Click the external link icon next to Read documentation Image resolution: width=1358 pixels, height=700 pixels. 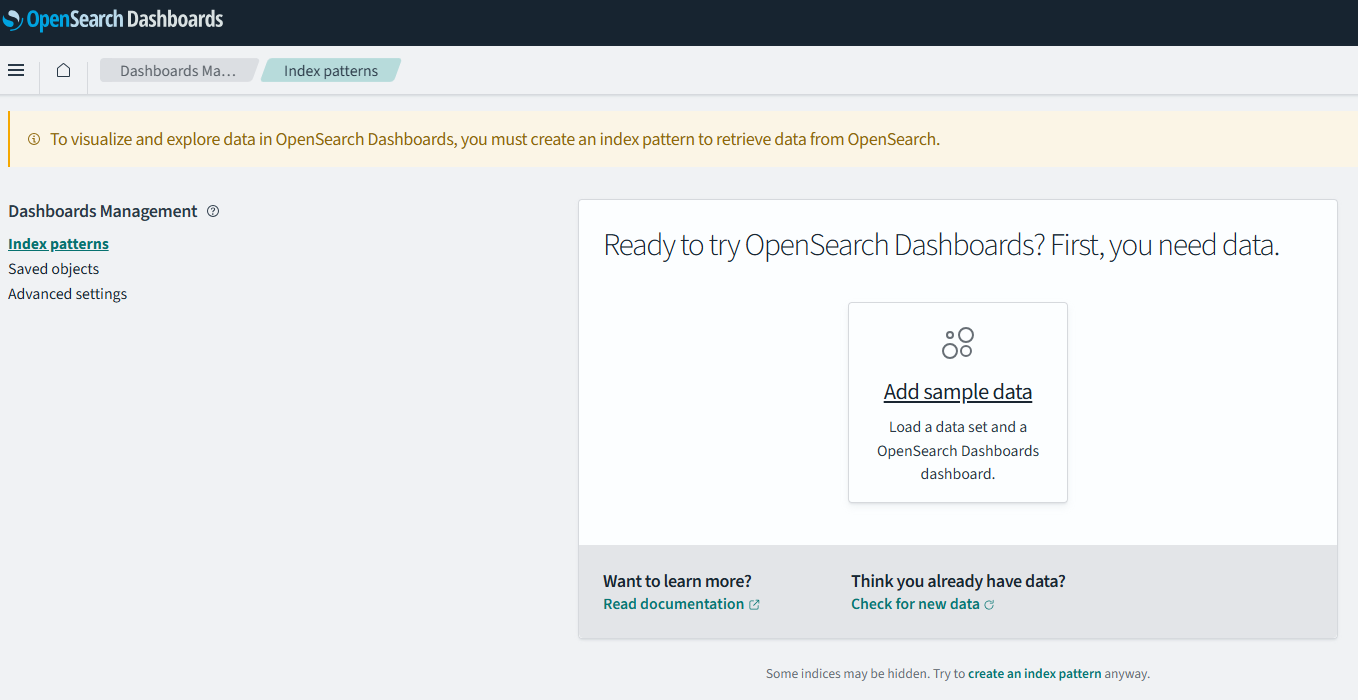click(755, 603)
